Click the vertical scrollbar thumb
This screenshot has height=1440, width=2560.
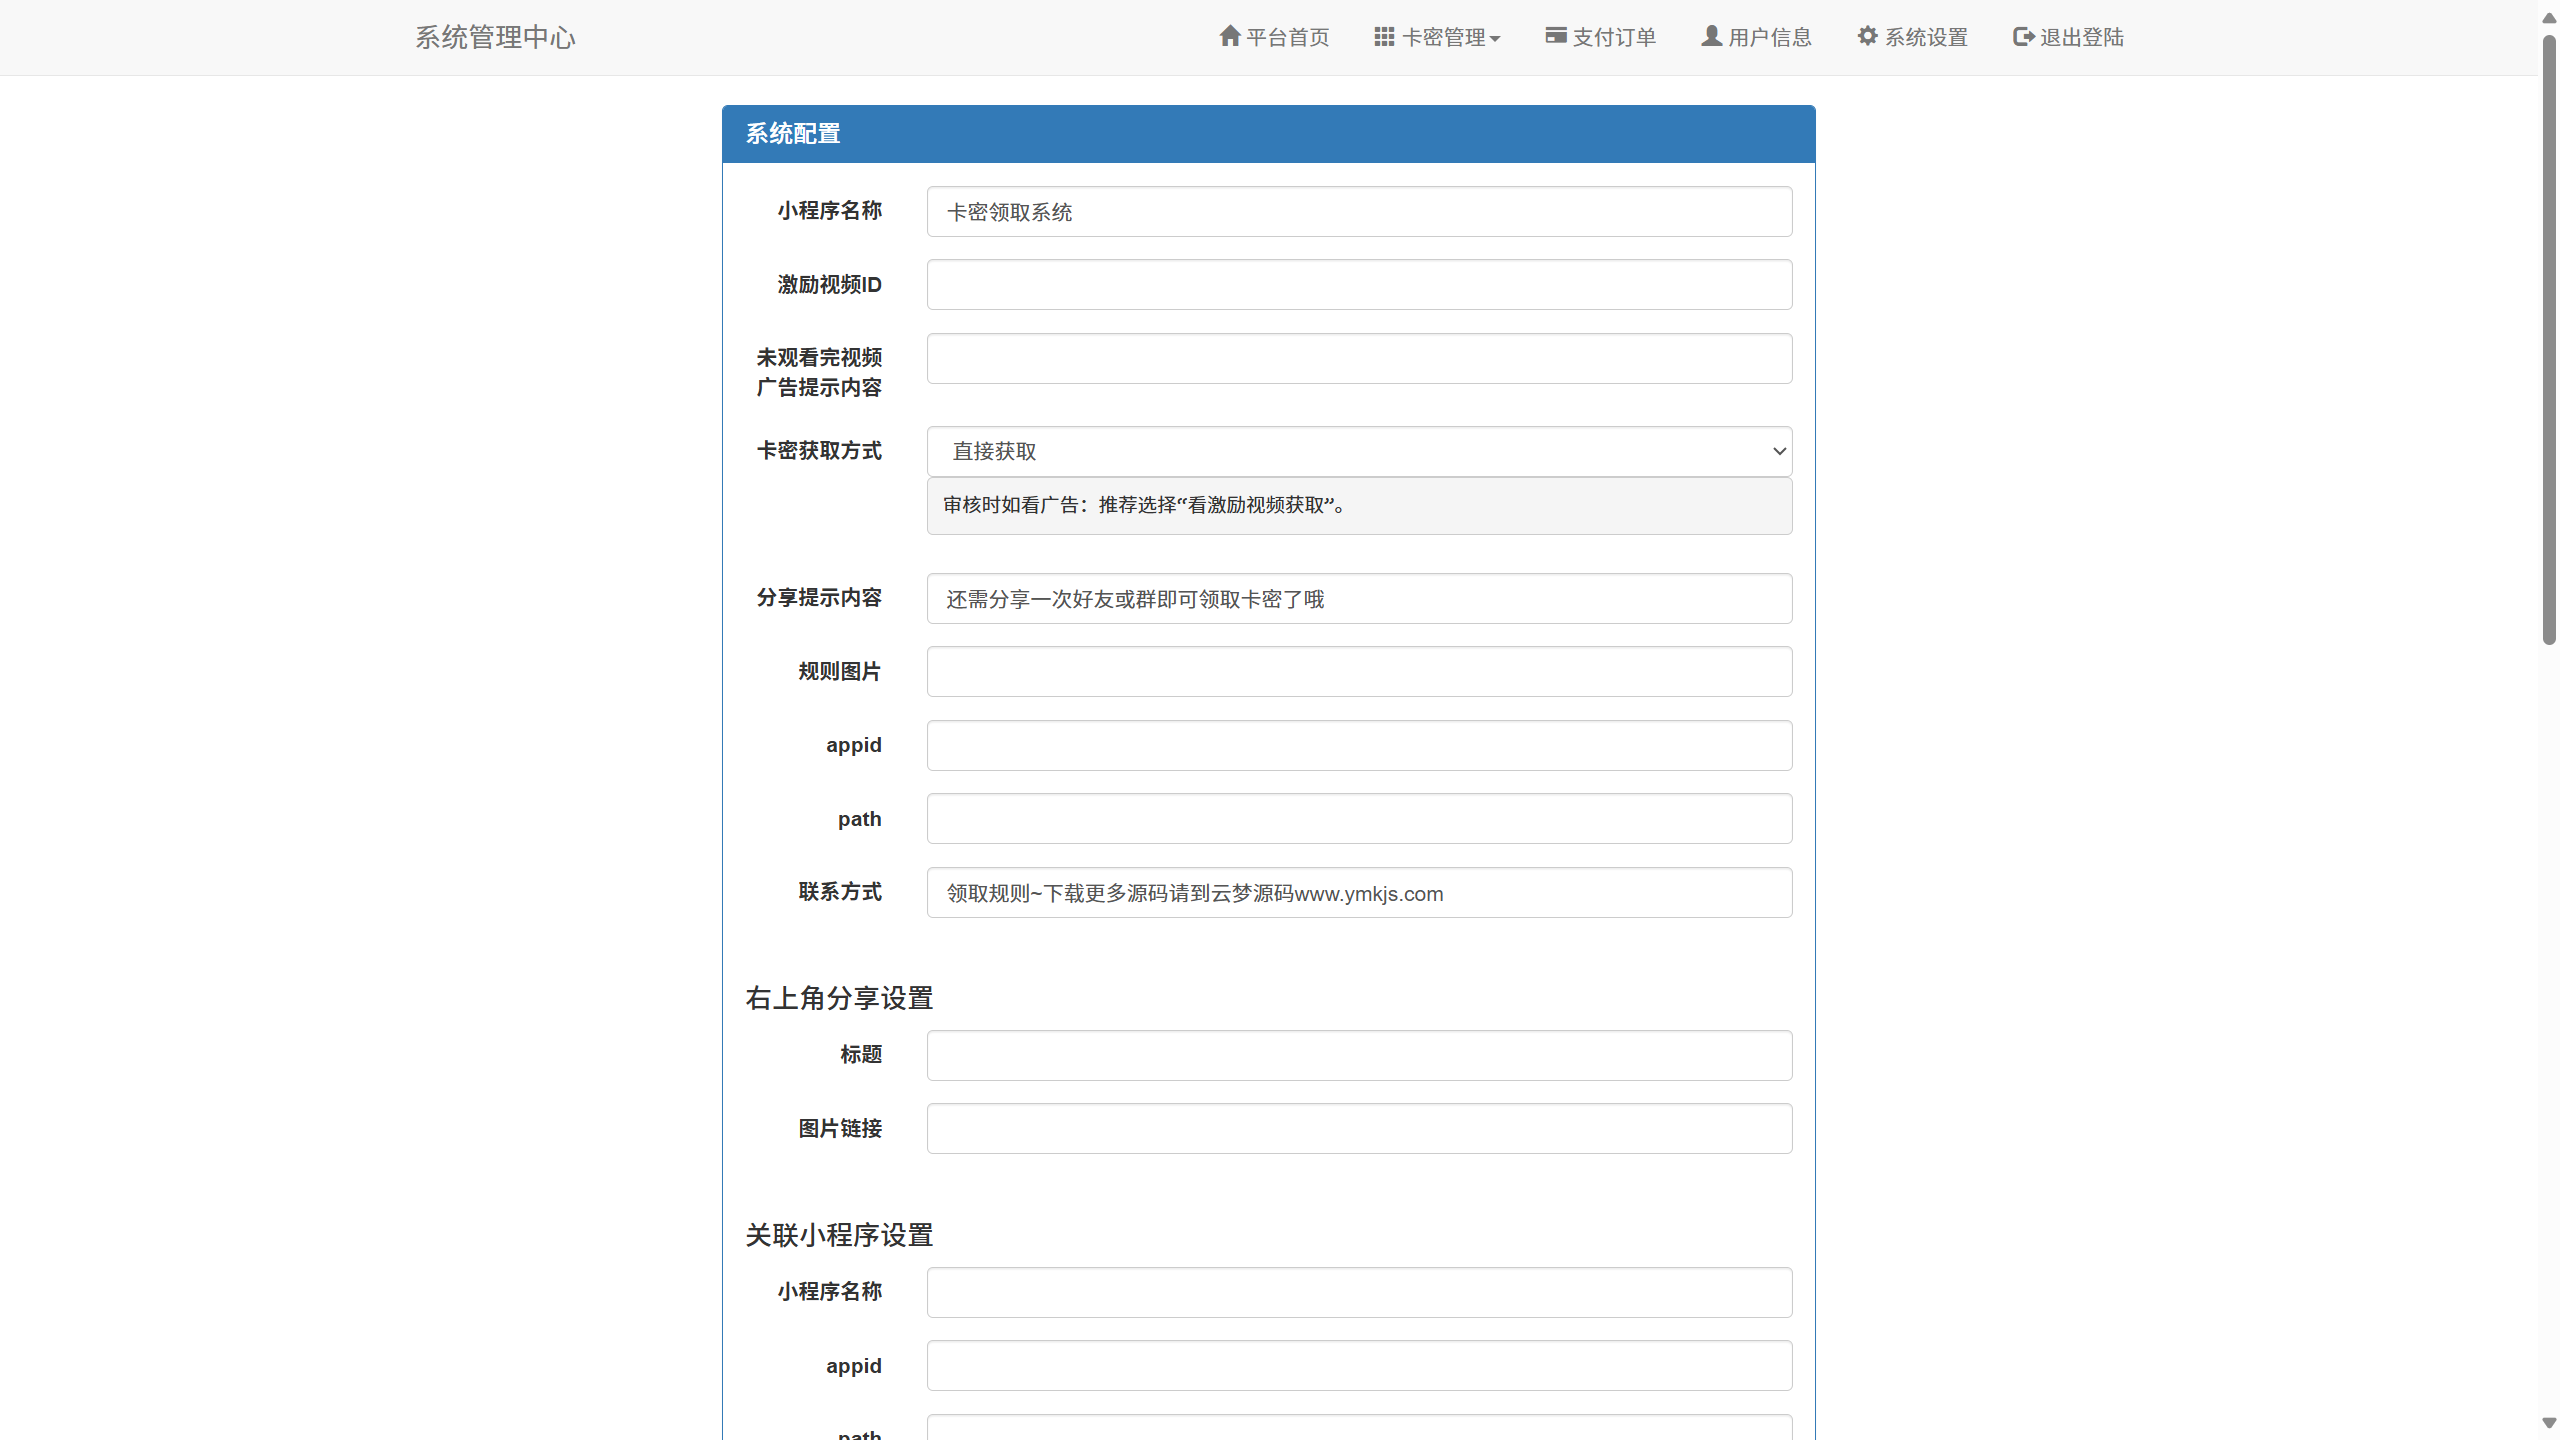2549,340
